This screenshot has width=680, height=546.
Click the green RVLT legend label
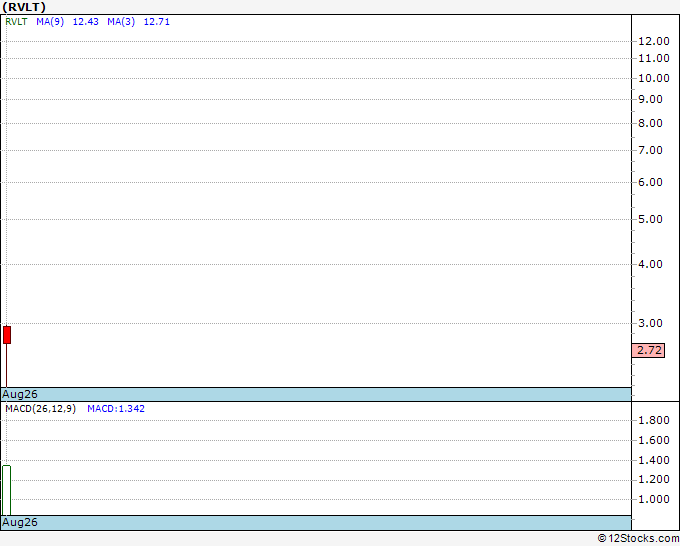(16, 22)
